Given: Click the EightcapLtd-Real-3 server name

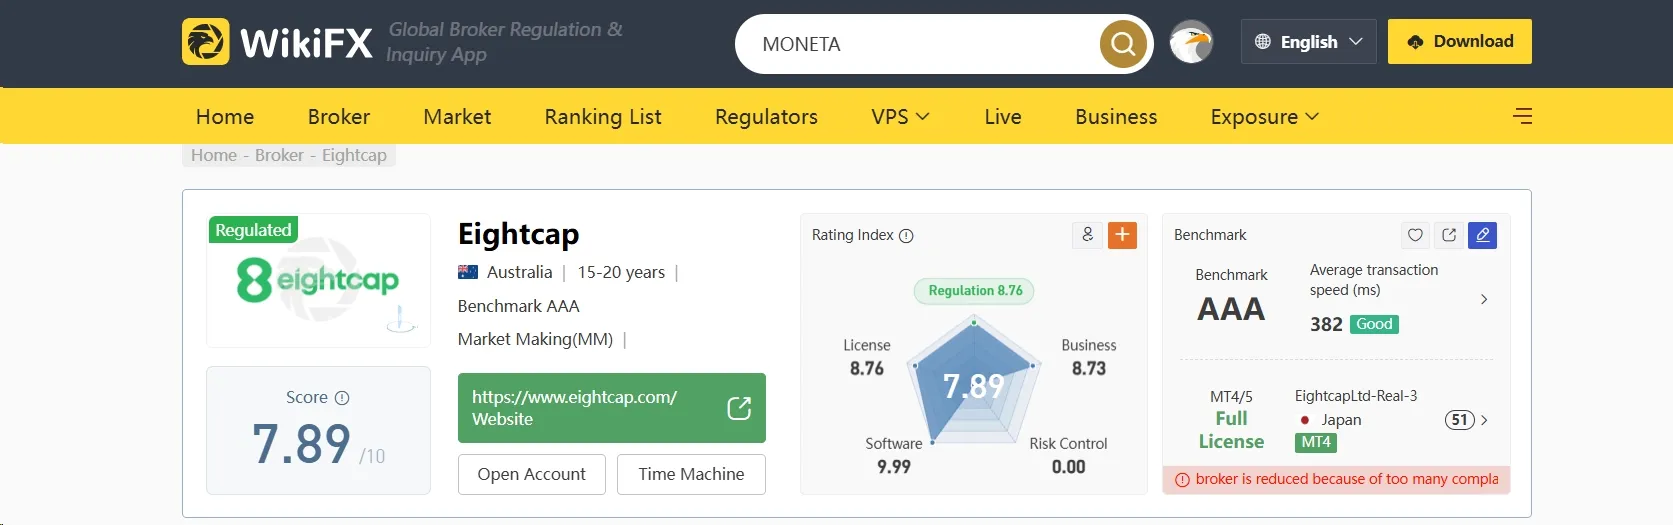Looking at the screenshot, I should [1356, 396].
